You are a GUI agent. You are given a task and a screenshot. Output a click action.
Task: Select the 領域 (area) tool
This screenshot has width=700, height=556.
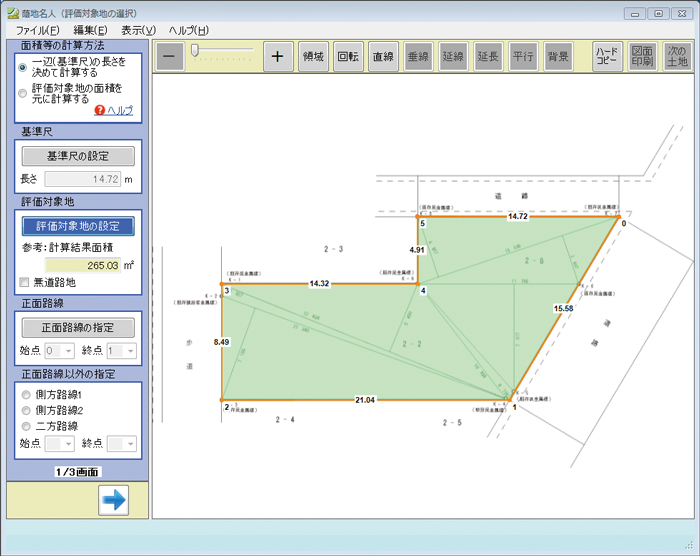314,56
